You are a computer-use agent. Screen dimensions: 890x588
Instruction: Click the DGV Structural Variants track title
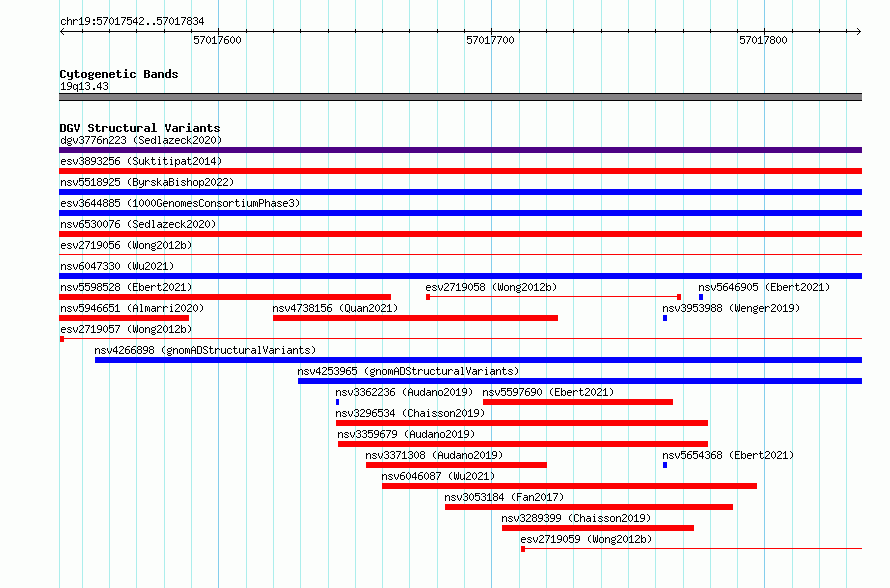coord(140,128)
